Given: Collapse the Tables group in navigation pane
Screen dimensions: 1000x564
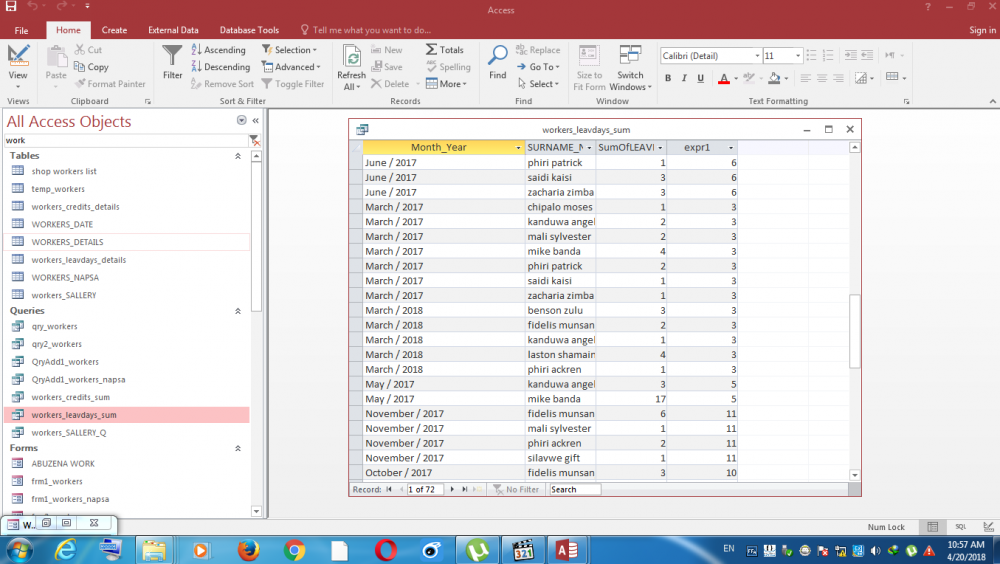Looking at the screenshot, I should pos(238,156).
